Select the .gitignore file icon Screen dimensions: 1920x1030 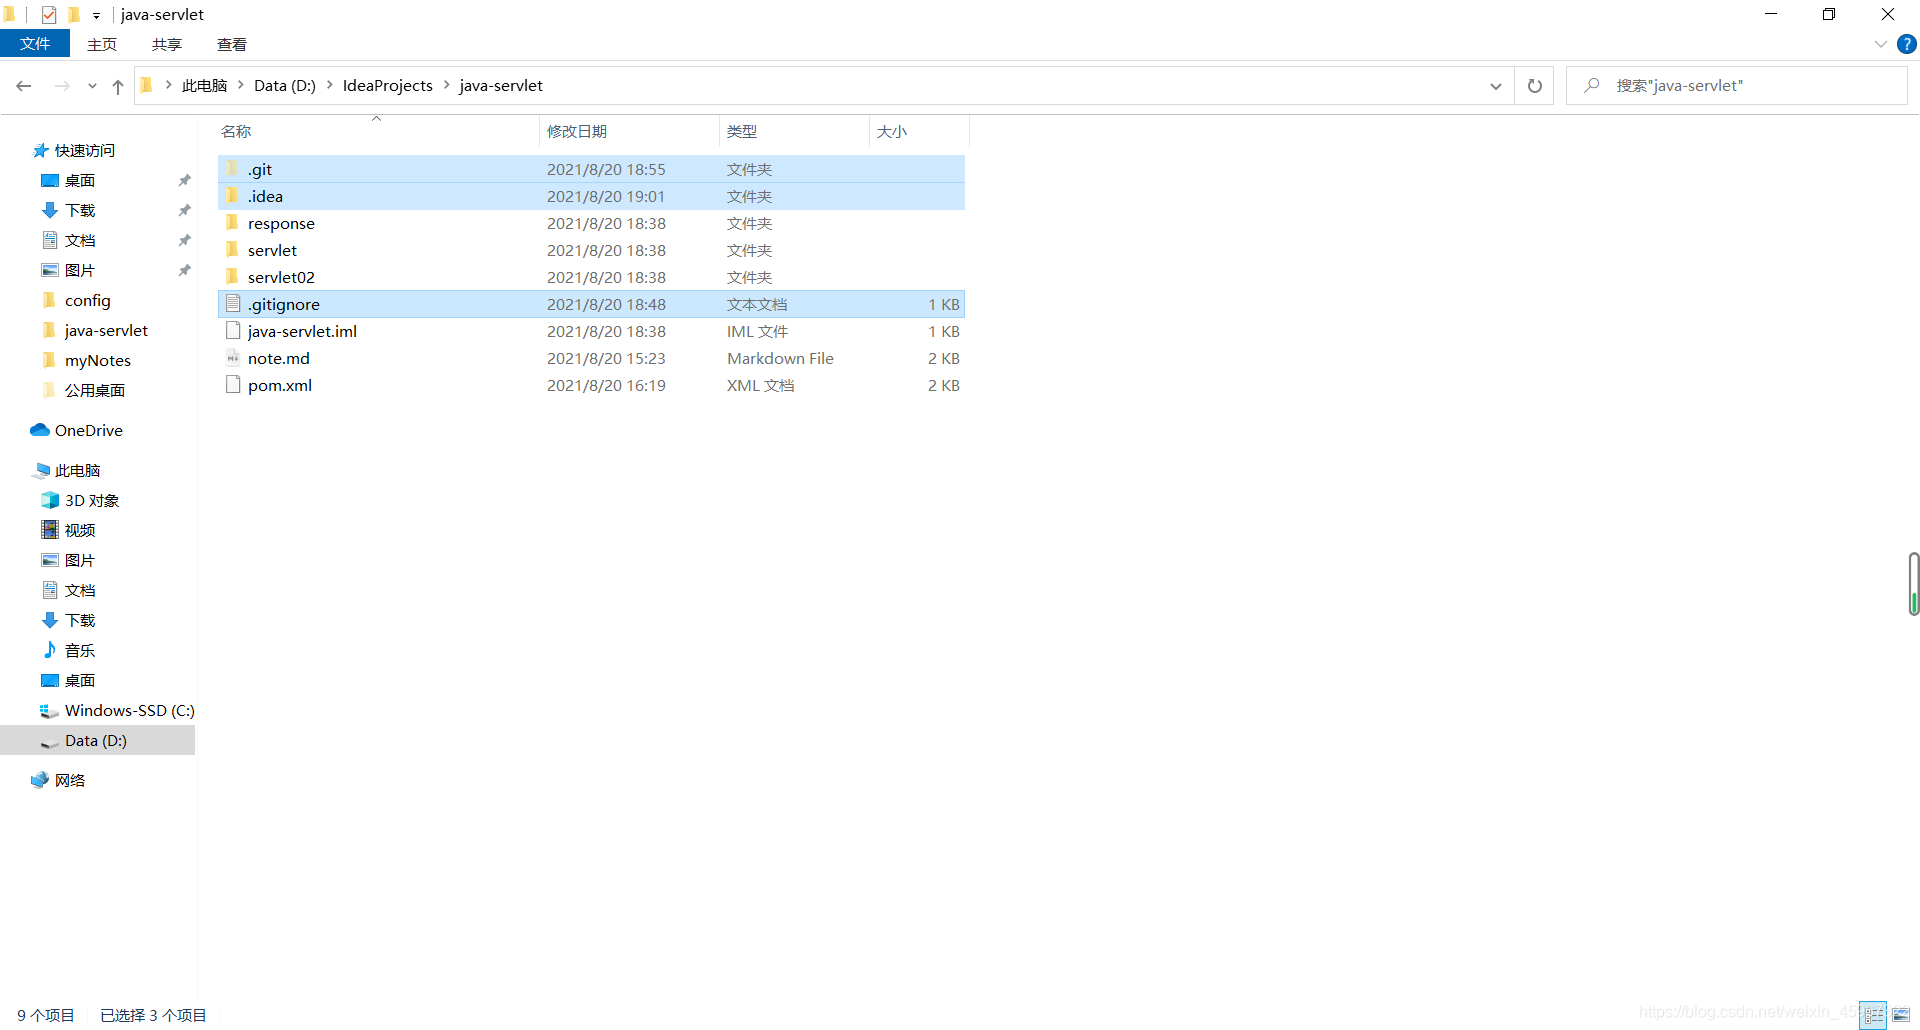(x=233, y=303)
